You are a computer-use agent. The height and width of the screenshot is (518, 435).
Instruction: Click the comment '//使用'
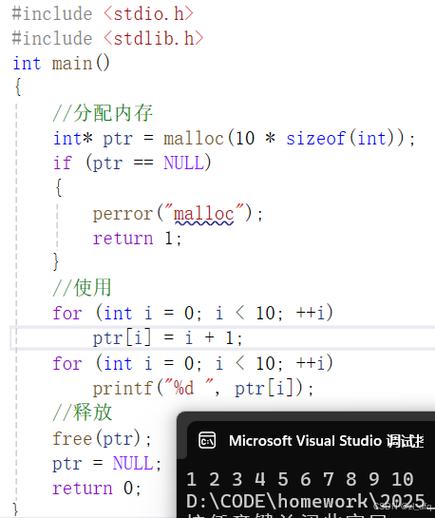coord(82,288)
